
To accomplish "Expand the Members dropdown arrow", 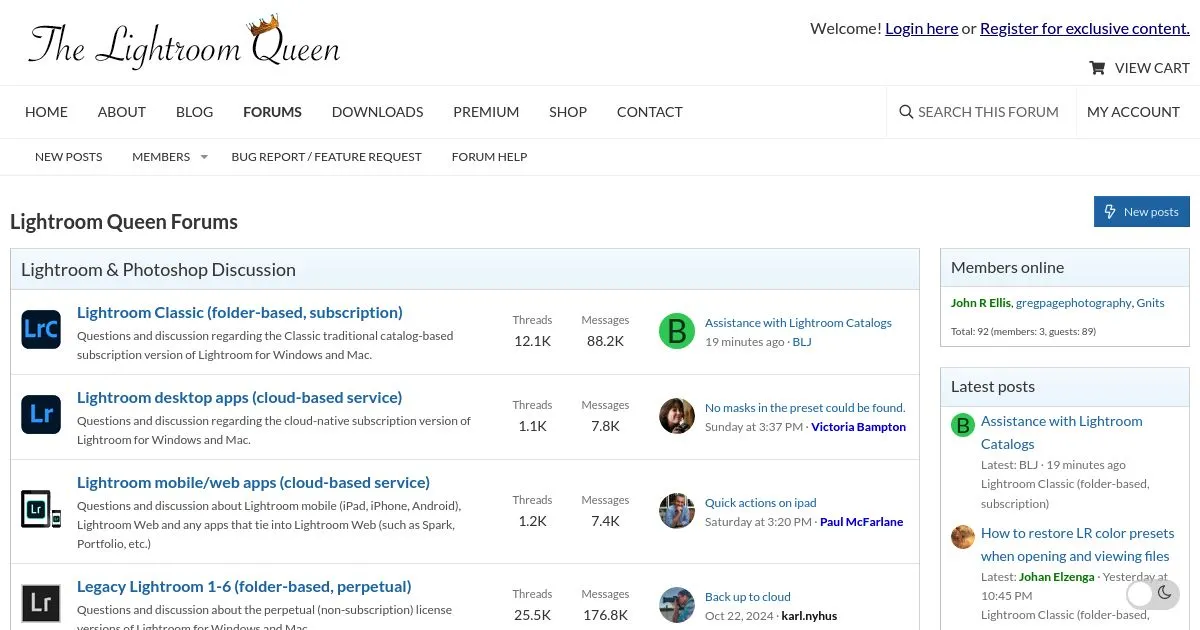I will click(x=204, y=157).
